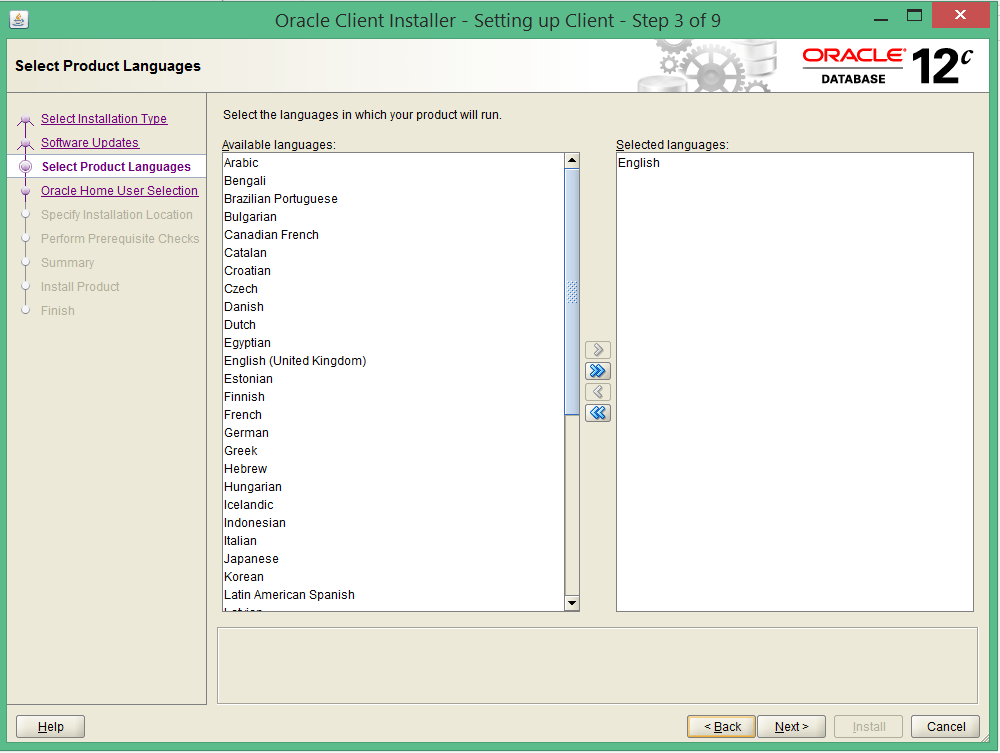Select English in Selected languages list
1000x753 pixels.
[x=795, y=163]
